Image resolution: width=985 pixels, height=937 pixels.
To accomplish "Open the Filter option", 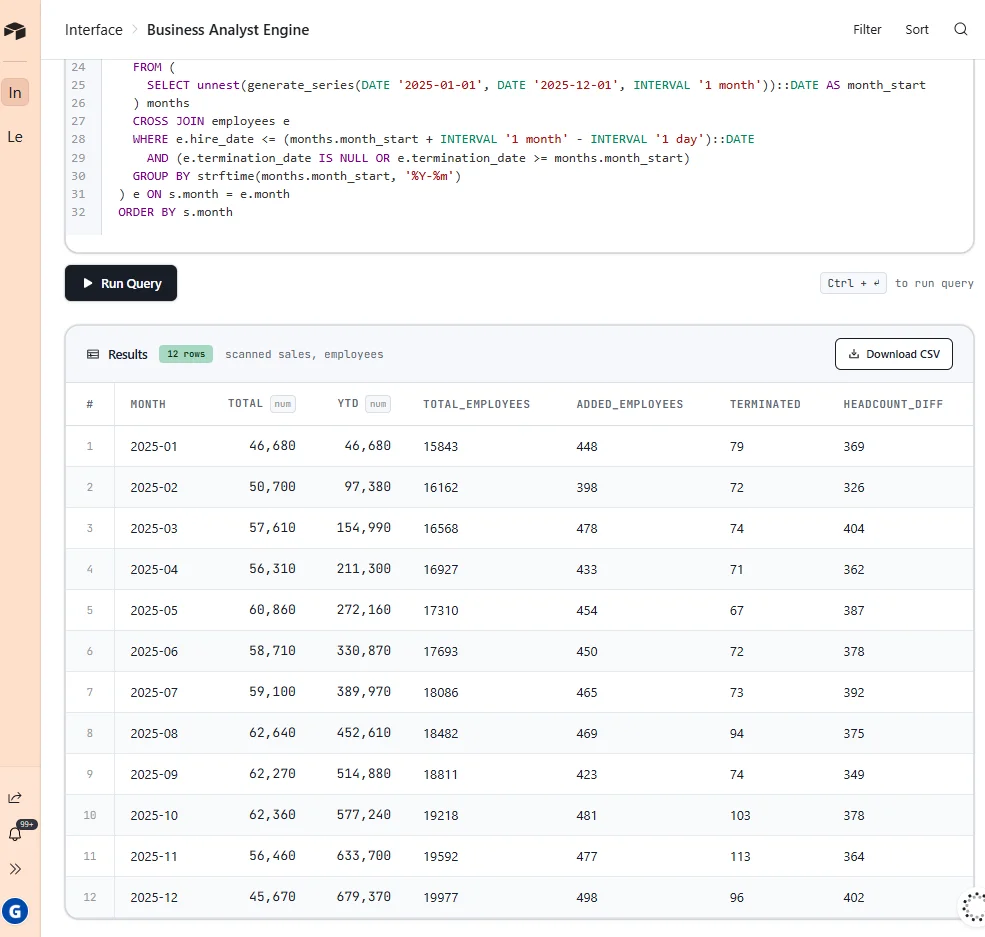I will tap(867, 30).
